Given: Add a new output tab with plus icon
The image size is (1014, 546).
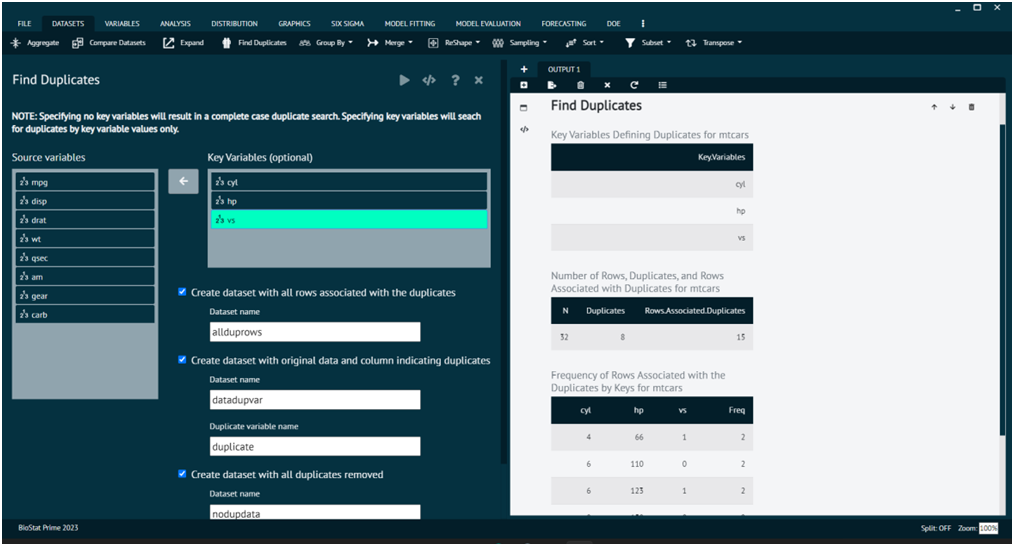Looking at the screenshot, I should tap(524, 69).
